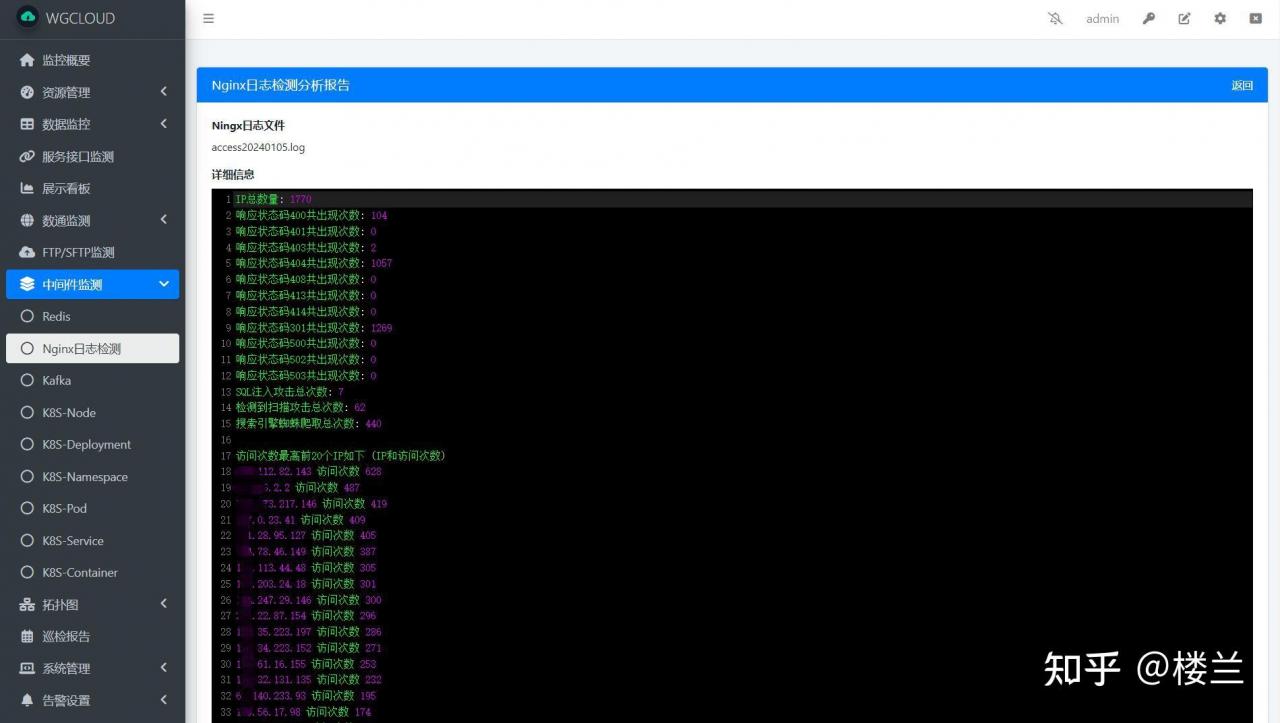Screen dimensions: 1280x723
Task: Click the circle icon beside K8S-Service
Action: [27, 540]
